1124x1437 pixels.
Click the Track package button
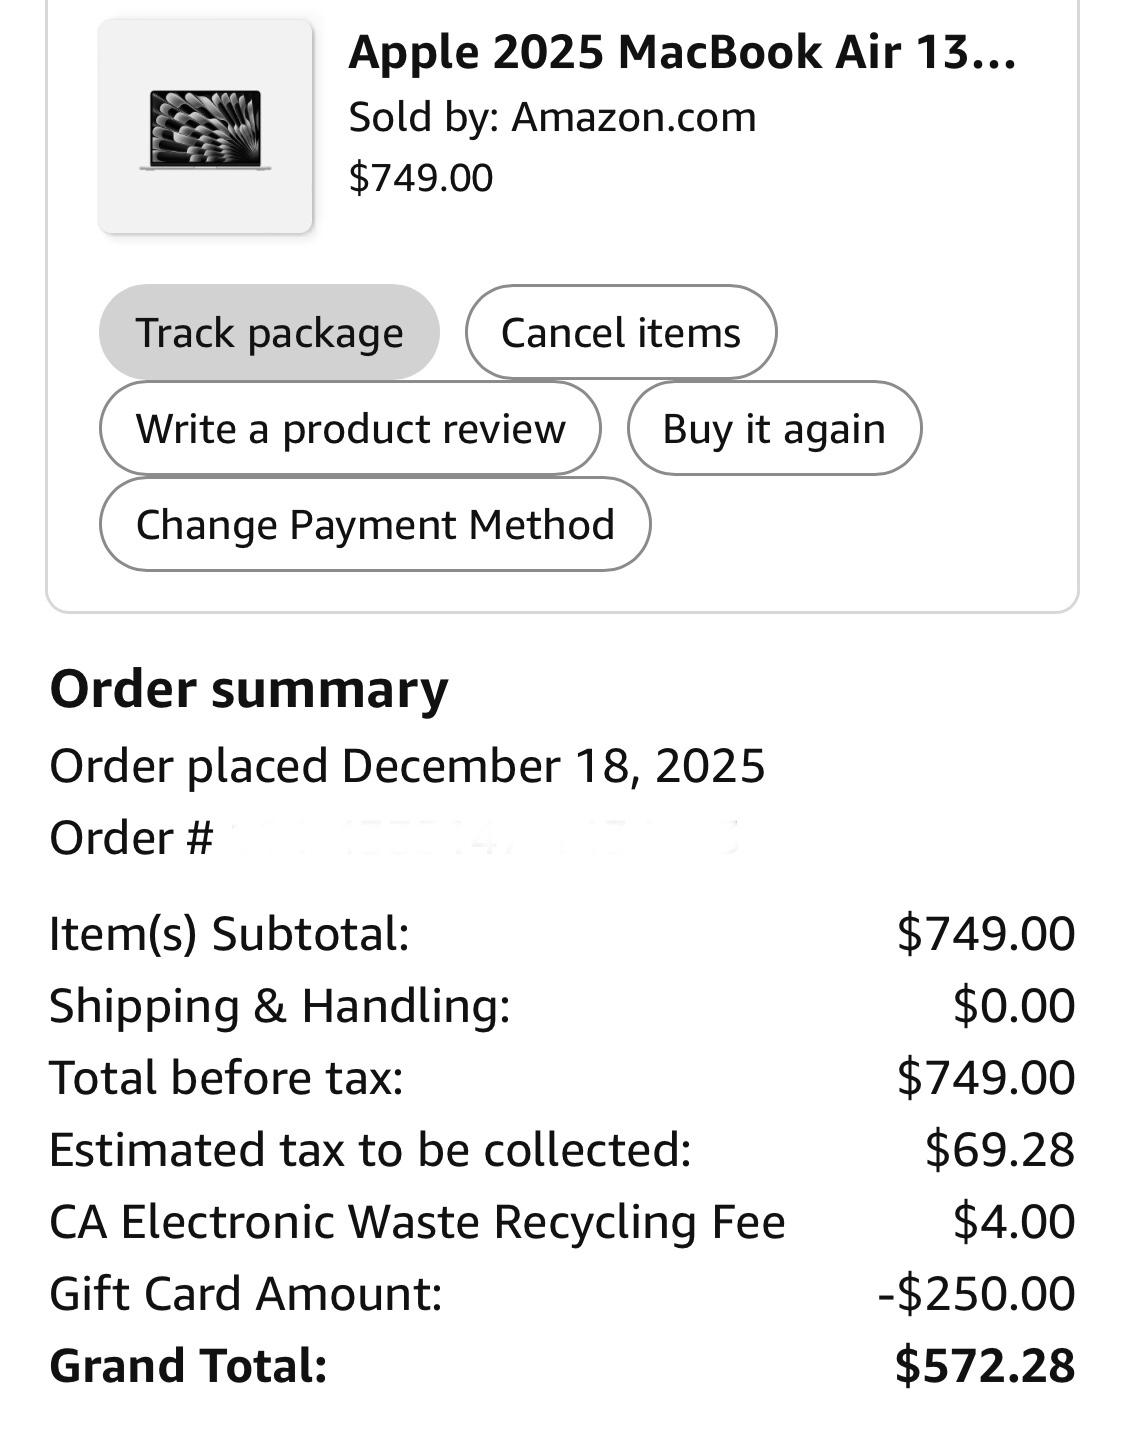(269, 332)
